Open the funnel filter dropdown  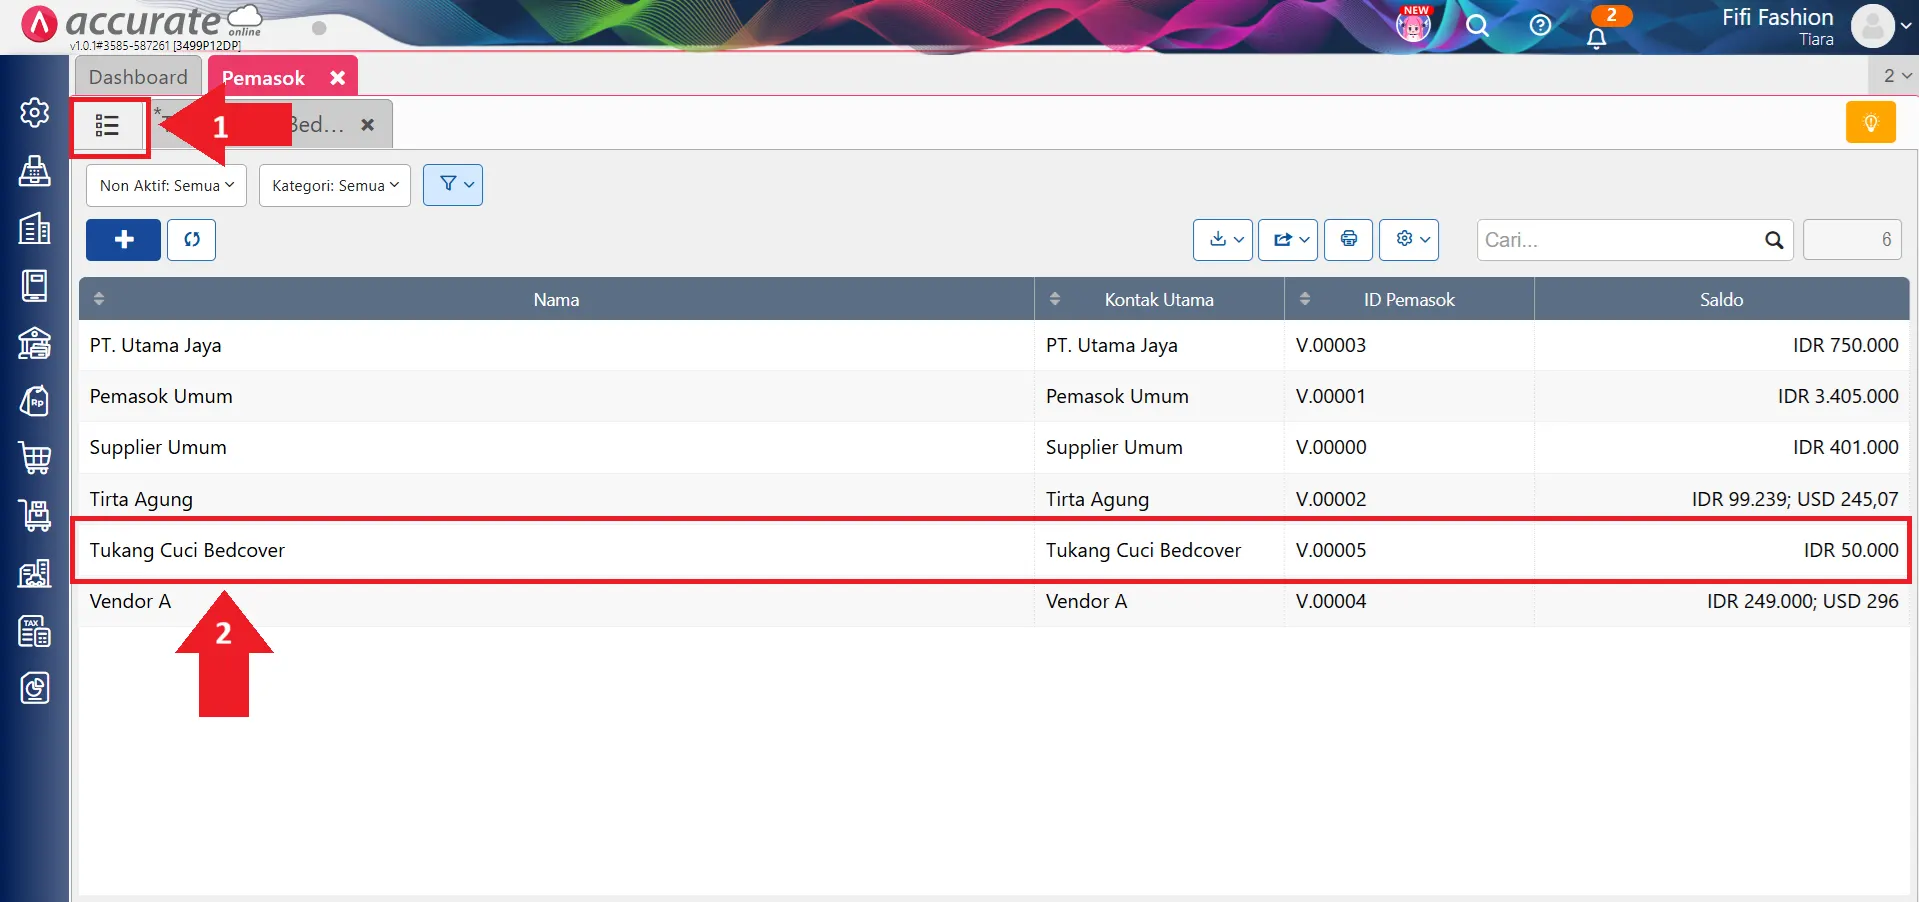tap(453, 185)
